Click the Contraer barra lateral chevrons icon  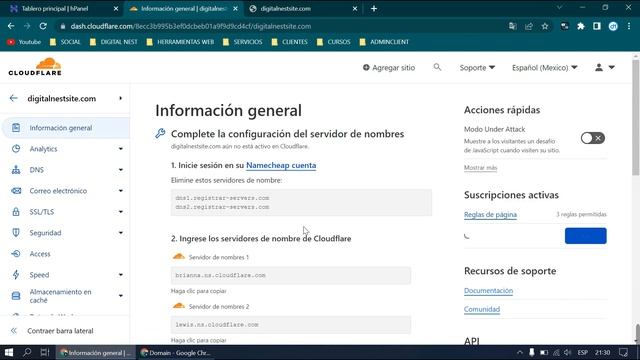click(x=14, y=331)
